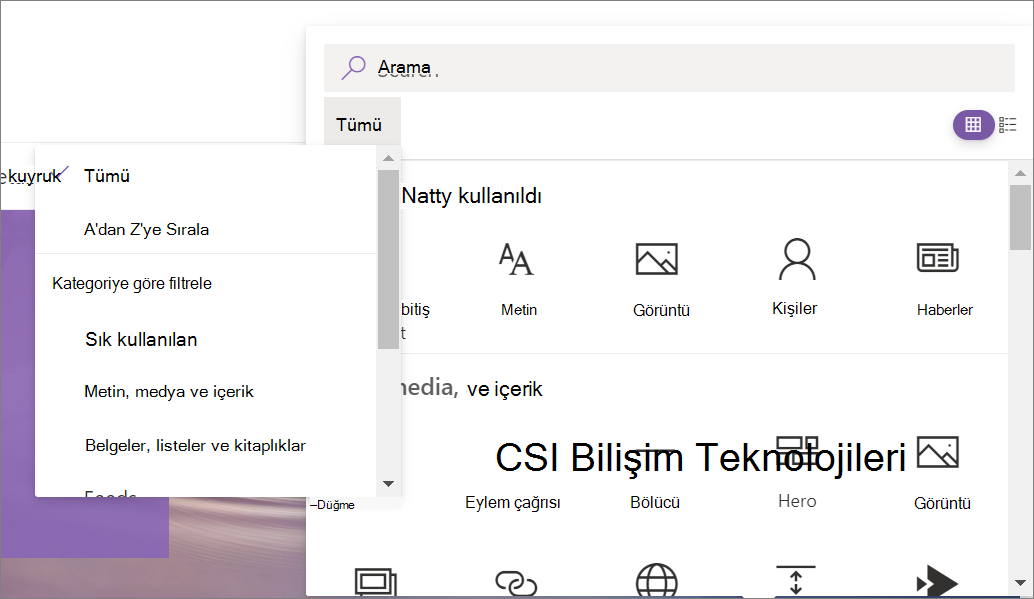The width and height of the screenshot is (1034, 599).
Task: Add the Bölücü web part
Action: click(x=655, y=503)
